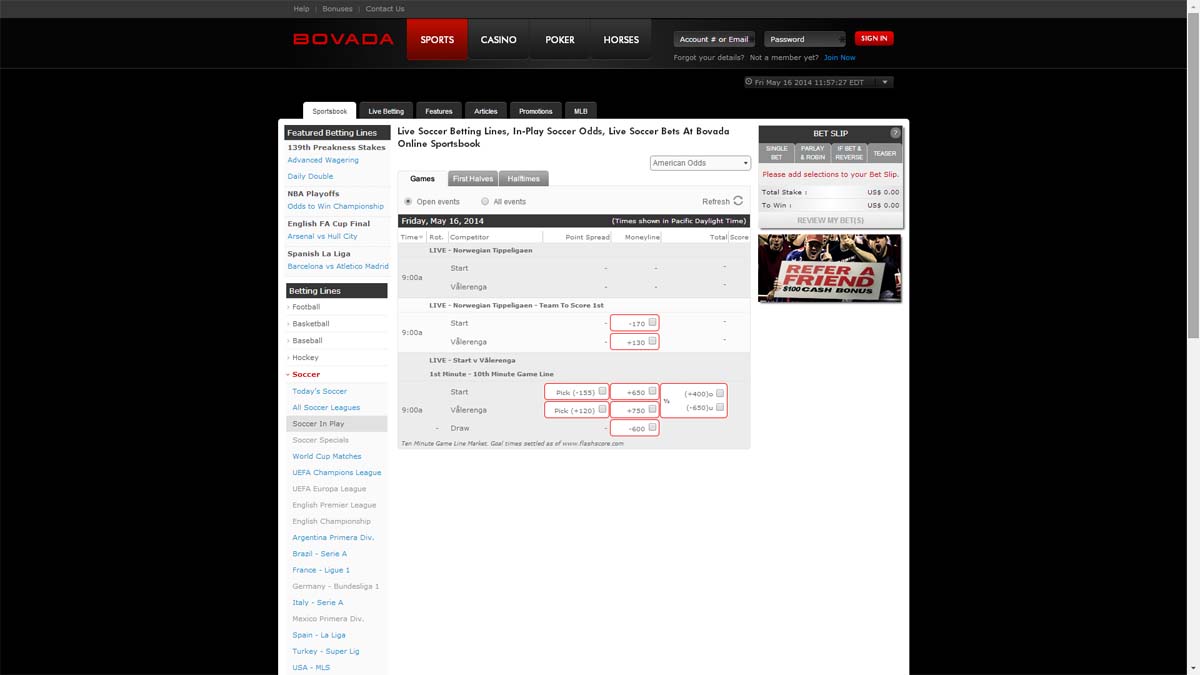Open the Spain - La Liga link
Screen dimensions: 1200x675
319,635
